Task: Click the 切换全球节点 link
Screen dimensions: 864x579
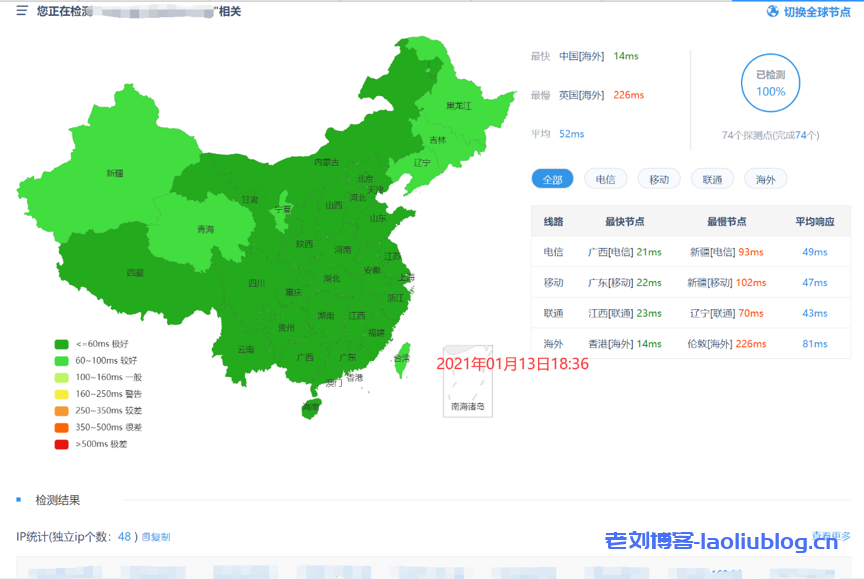Action: coord(815,12)
